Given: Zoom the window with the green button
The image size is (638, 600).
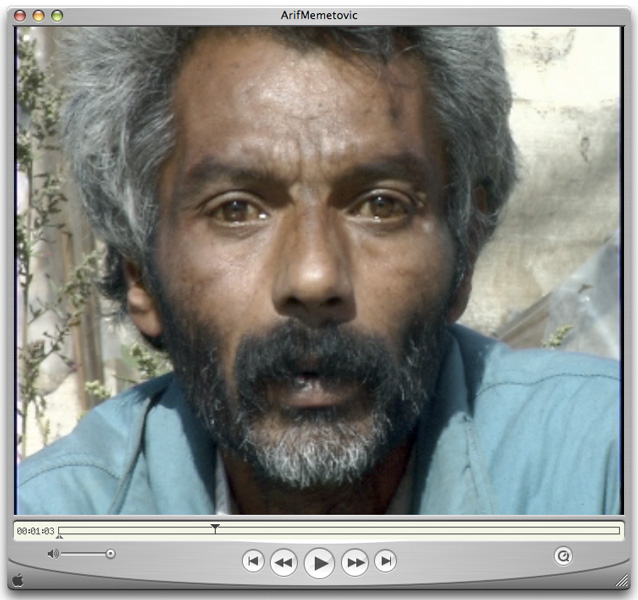Looking at the screenshot, I should click(57, 16).
